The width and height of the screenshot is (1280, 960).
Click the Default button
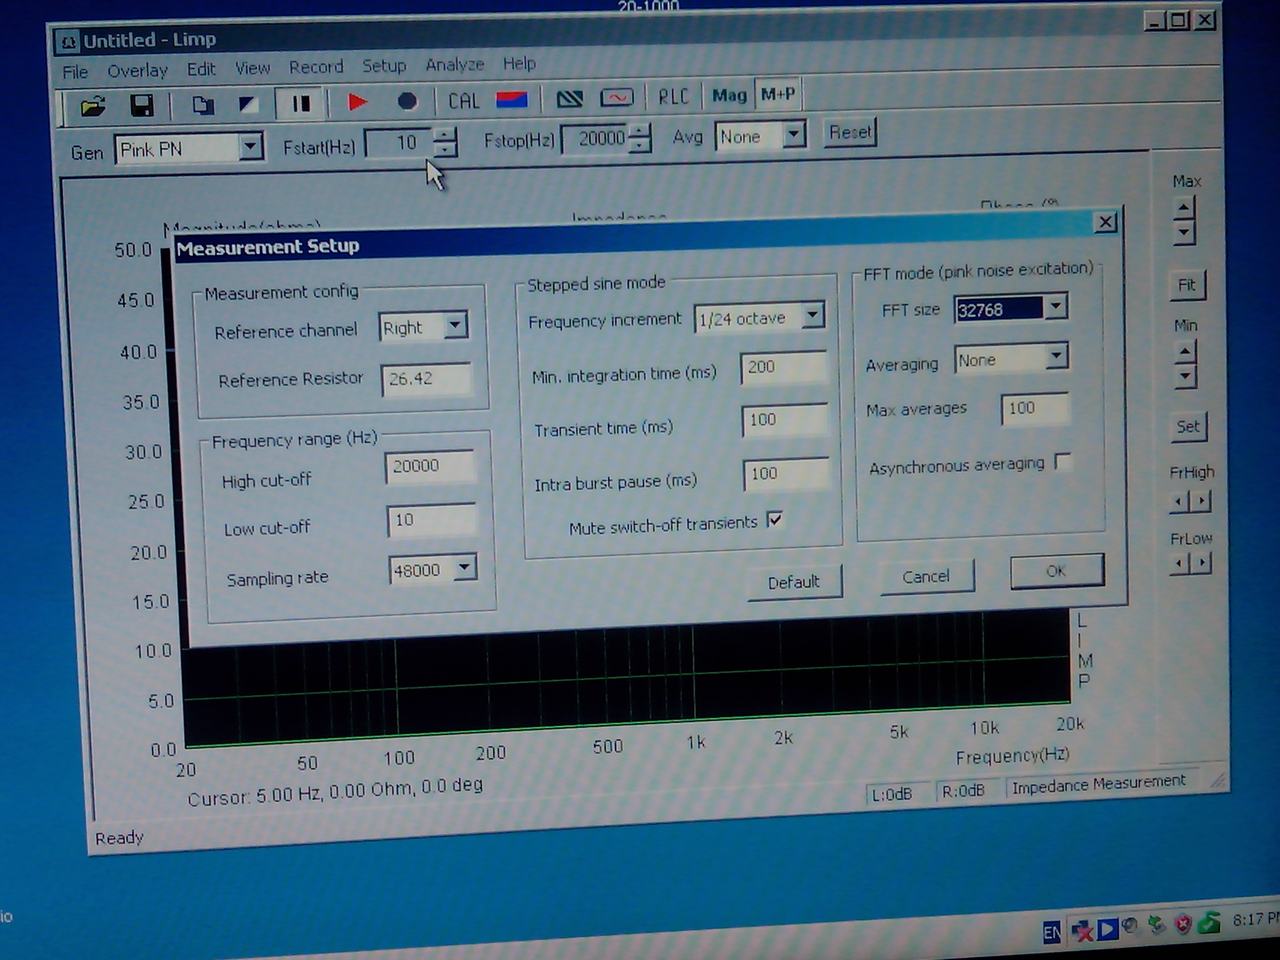(794, 582)
